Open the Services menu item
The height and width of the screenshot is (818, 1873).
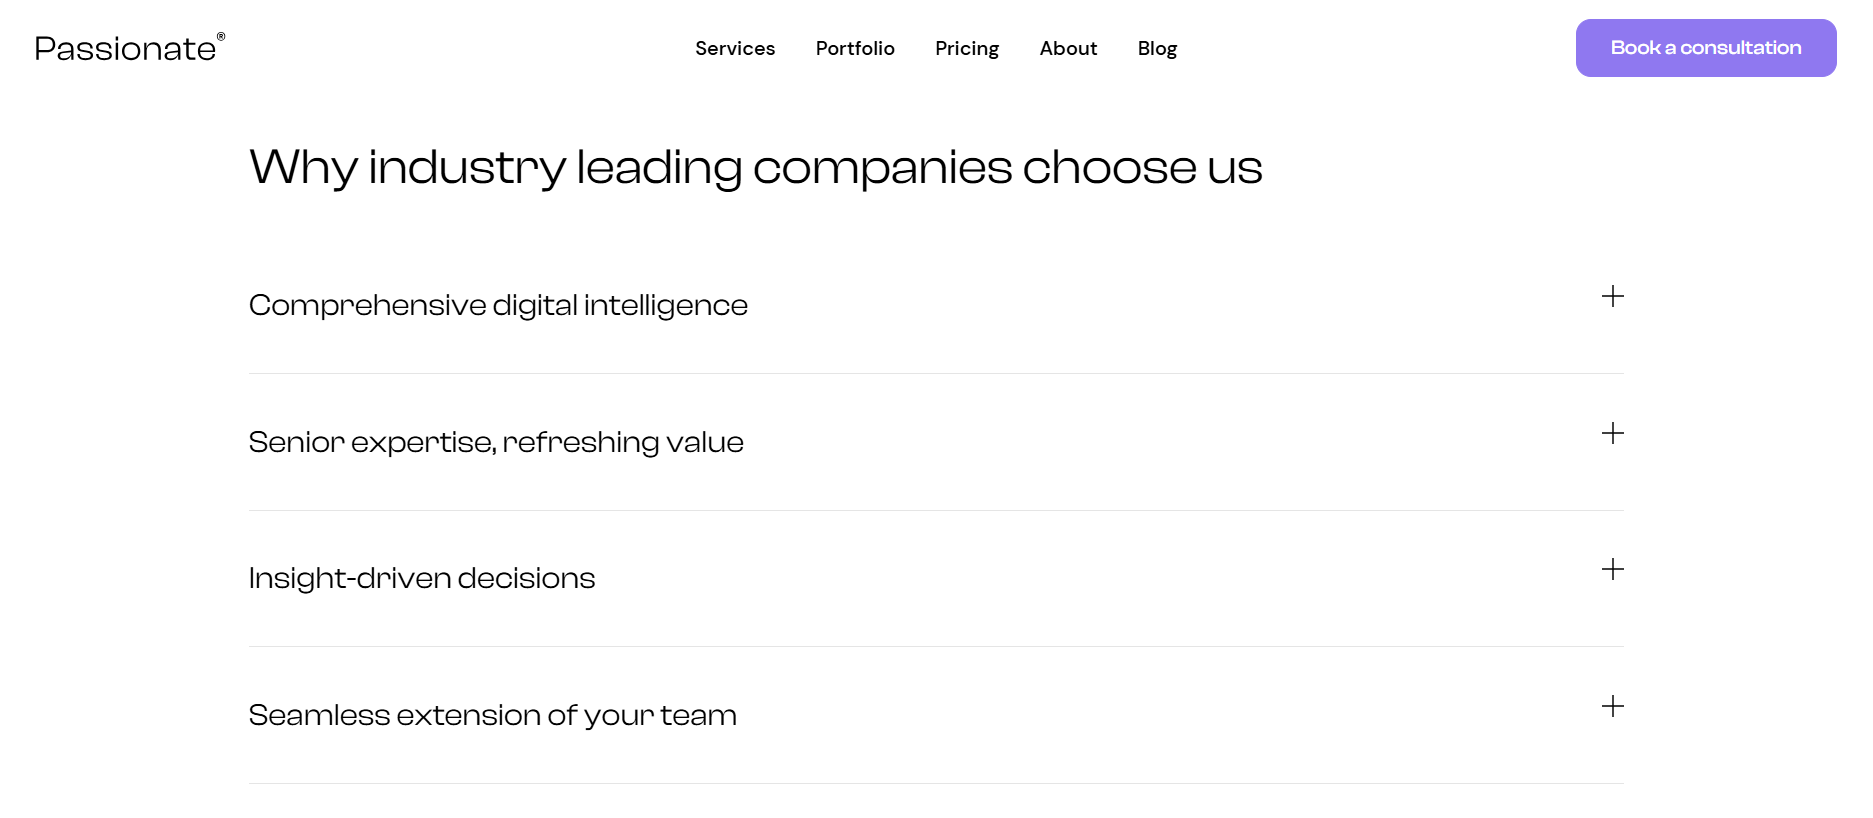pos(735,48)
